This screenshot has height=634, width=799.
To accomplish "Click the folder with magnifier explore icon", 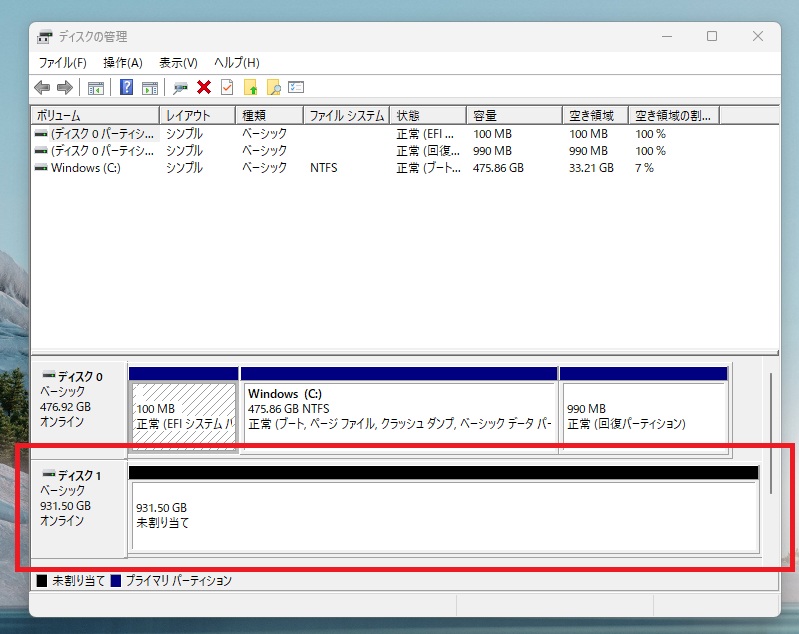I will (274, 87).
